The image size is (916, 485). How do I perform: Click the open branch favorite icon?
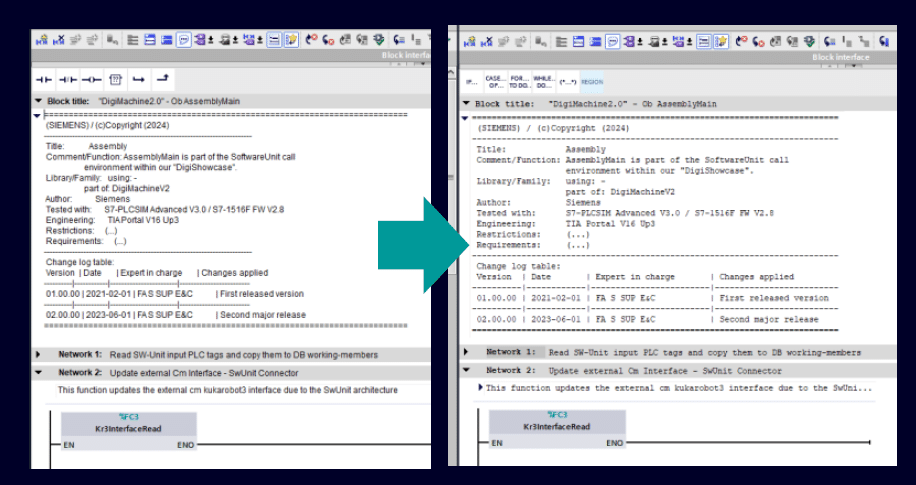(138, 78)
